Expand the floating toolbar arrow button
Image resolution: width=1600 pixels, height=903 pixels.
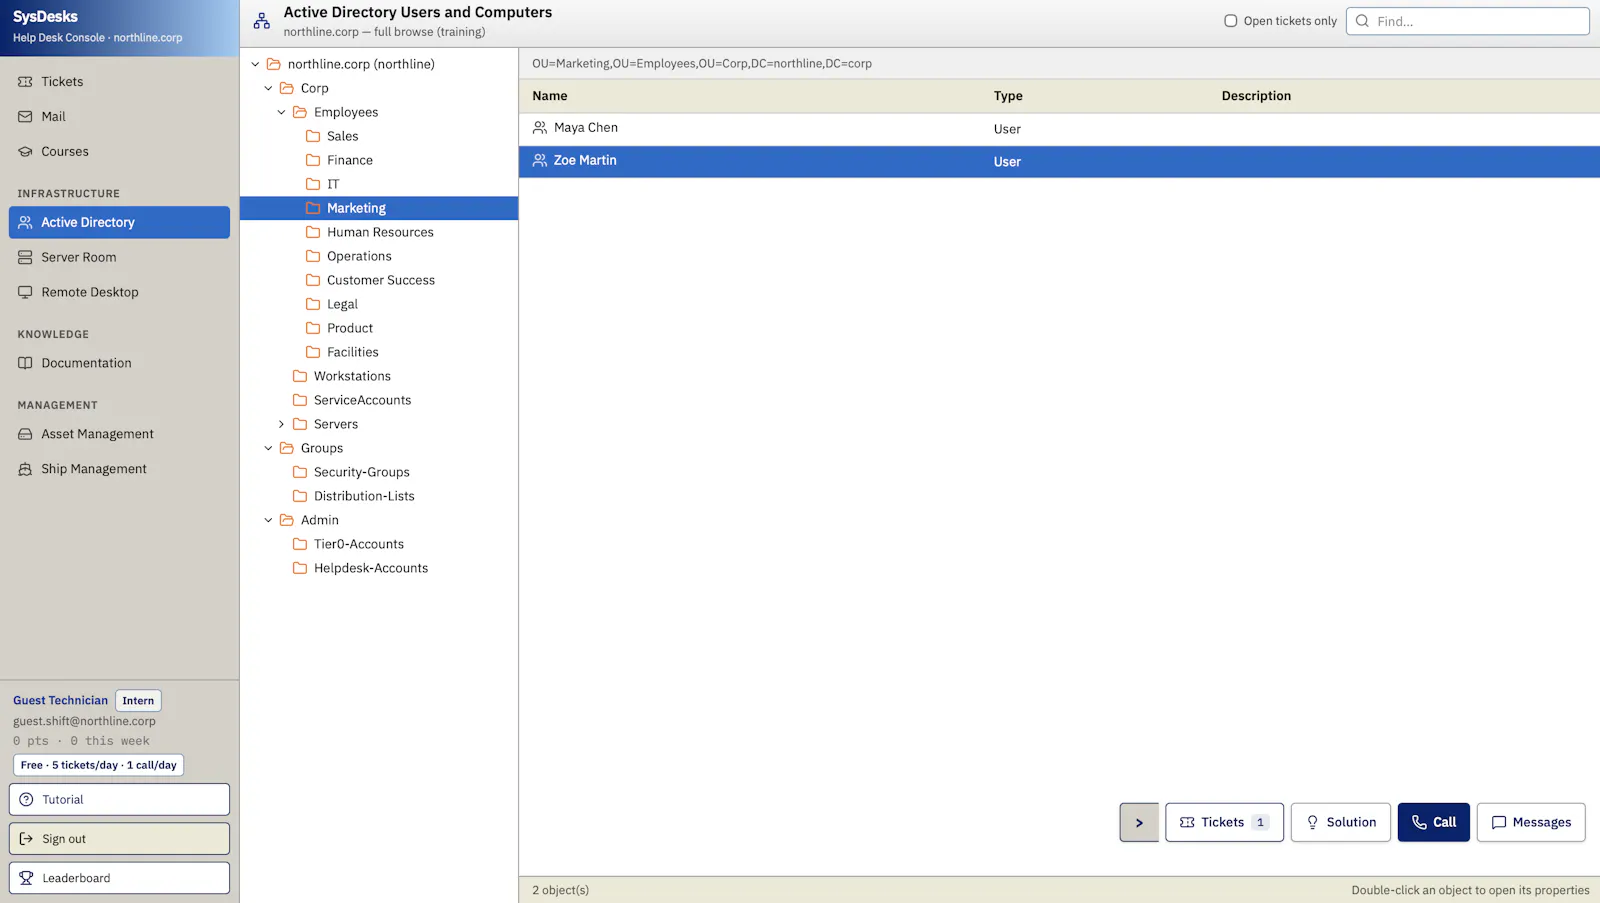1139,822
